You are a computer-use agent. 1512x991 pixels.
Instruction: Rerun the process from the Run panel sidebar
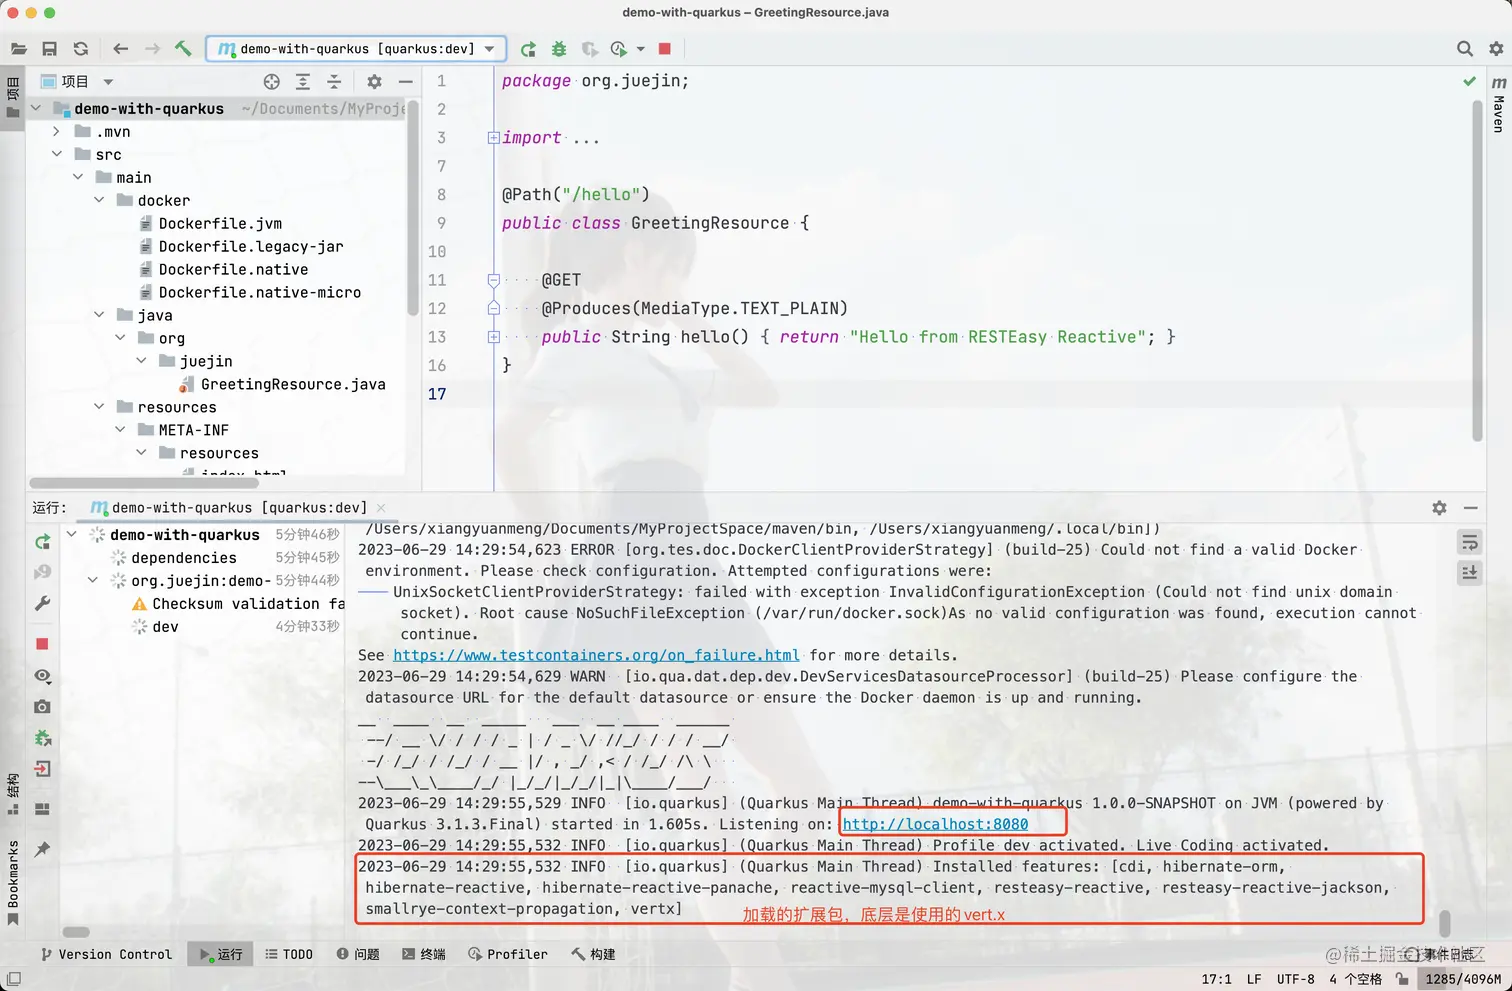click(42, 541)
